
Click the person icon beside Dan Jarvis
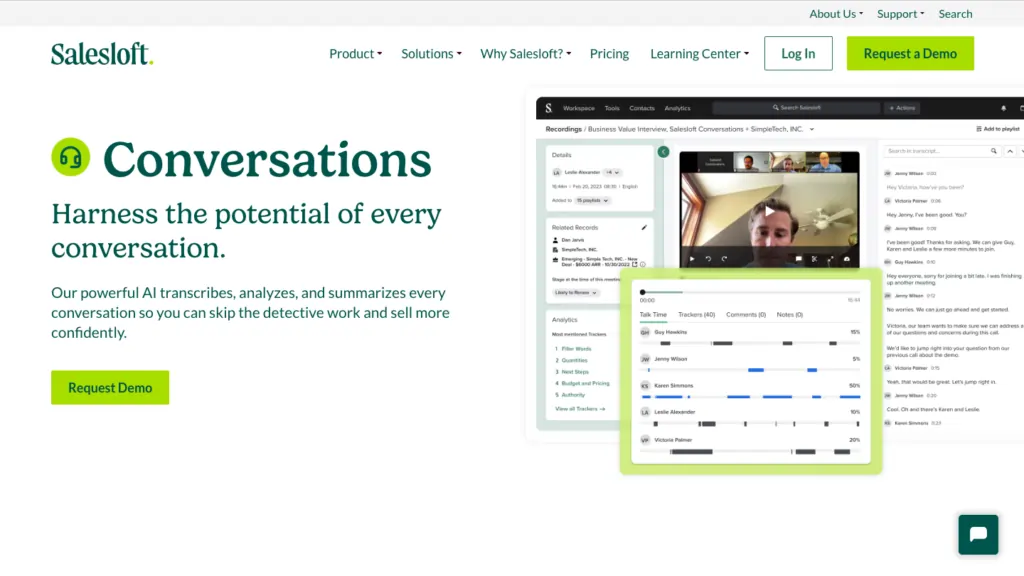coord(555,240)
